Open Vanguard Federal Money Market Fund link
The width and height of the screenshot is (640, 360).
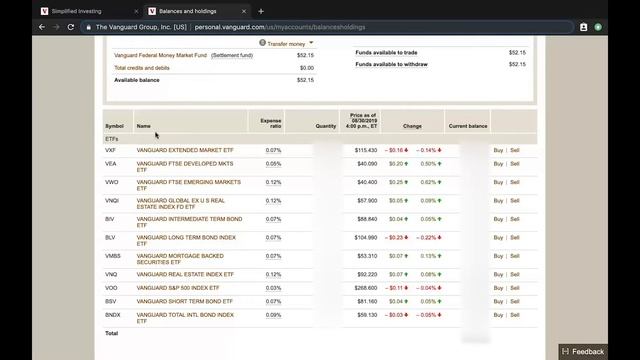pos(160,55)
